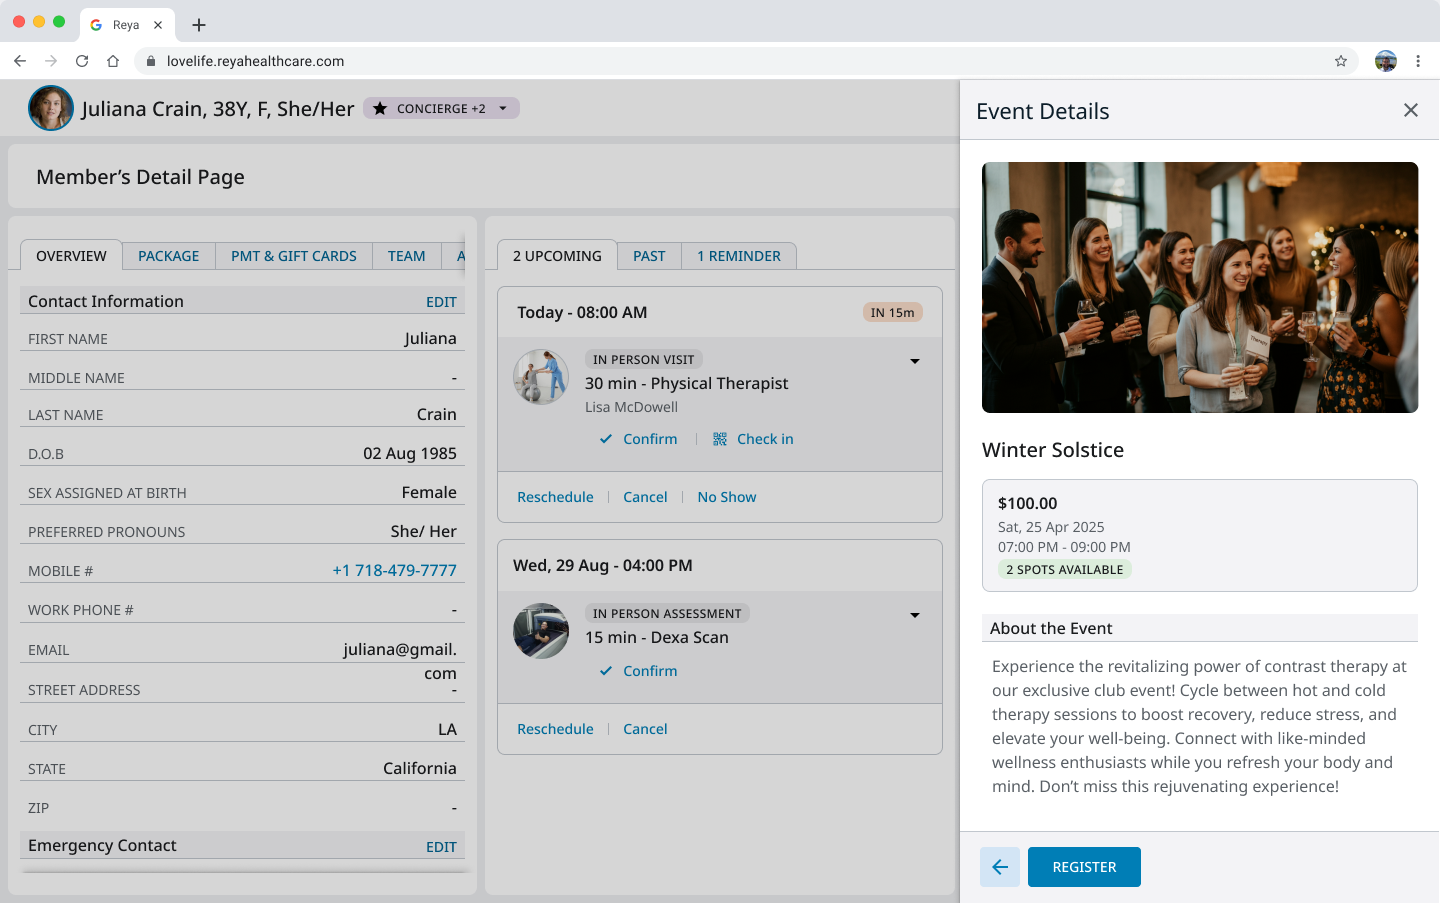The width and height of the screenshot is (1440, 903).
Task: Expand the Physical Therapist visit options arrow
Action: click(x=914, y=361)
